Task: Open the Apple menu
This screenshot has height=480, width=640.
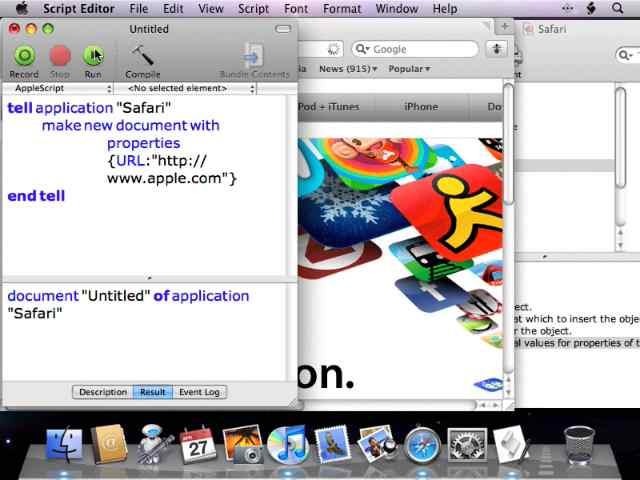Action: point(21,8)
